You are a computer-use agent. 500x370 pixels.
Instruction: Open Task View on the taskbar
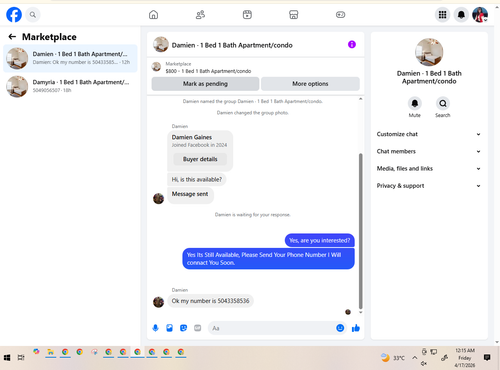(21, 358)
